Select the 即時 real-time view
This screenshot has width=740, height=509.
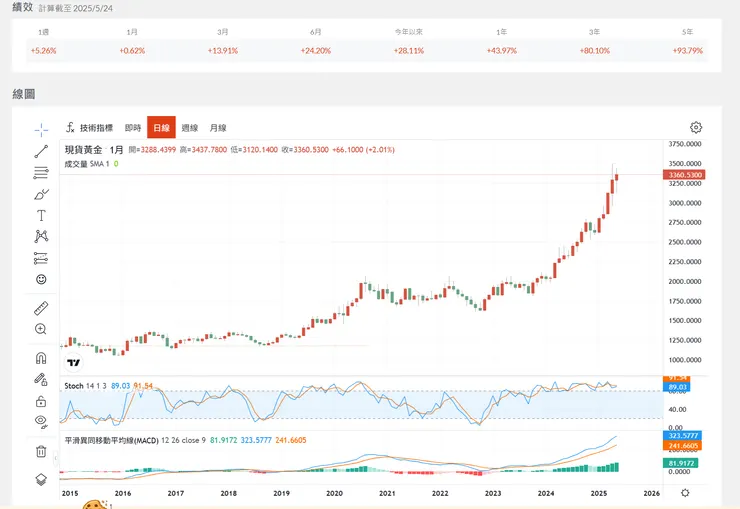point(133,128)
